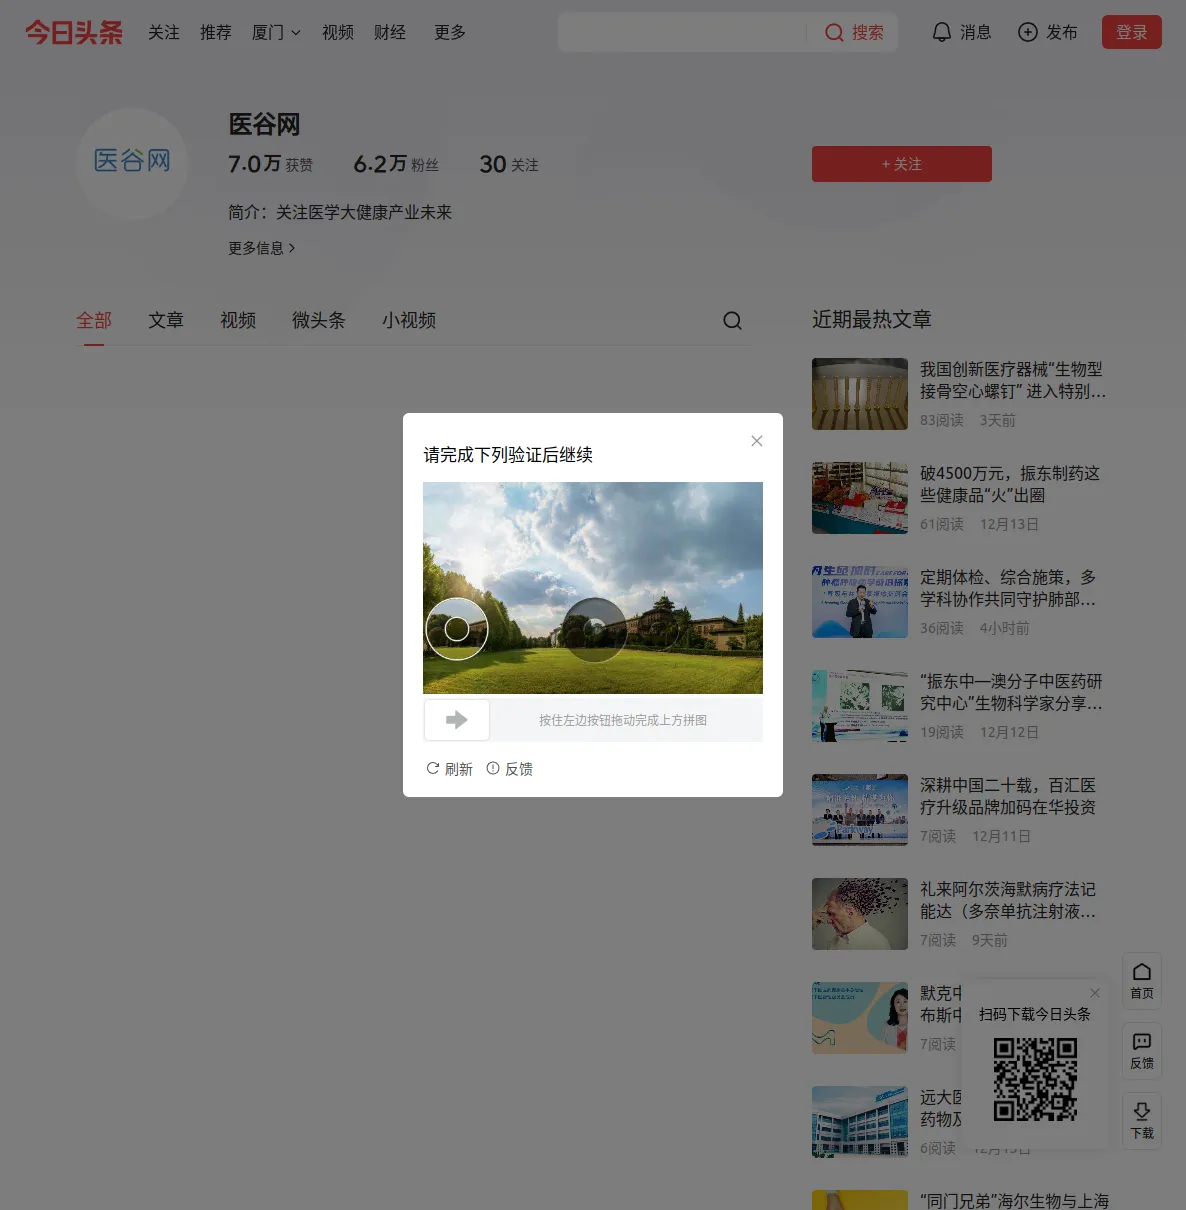
Task: Click thumbnail of the 礼来阿尔茨海默病 article
Action: point(860,914)
